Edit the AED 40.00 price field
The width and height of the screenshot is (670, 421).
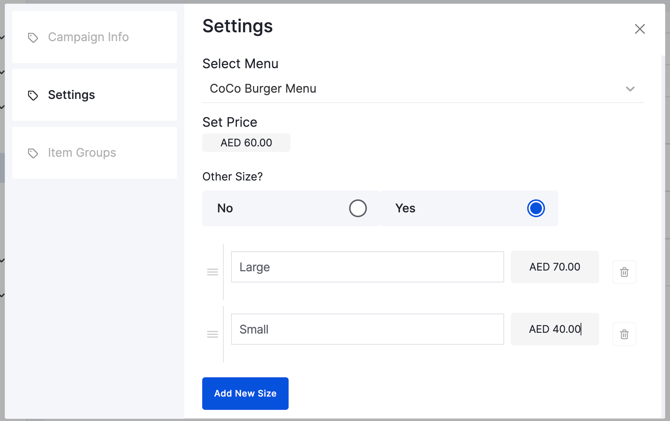tap(555, 329)
